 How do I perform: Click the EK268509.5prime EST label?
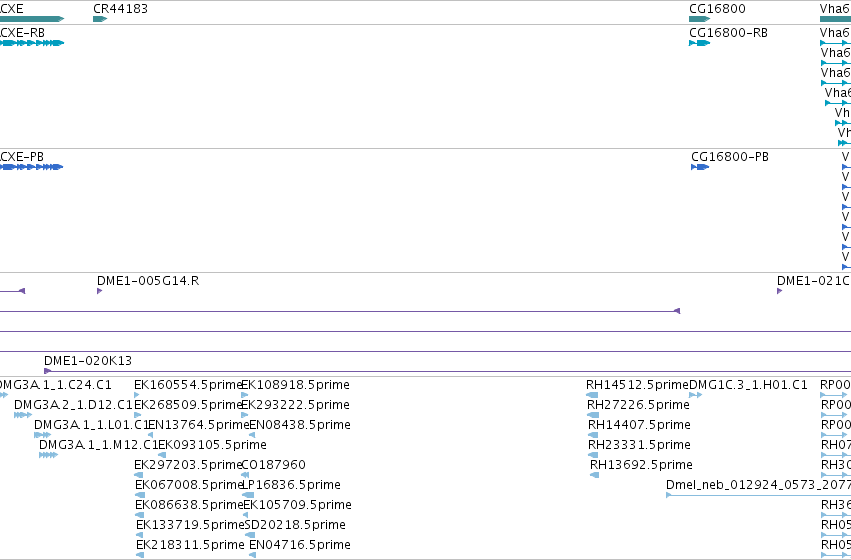pos(188,405)
